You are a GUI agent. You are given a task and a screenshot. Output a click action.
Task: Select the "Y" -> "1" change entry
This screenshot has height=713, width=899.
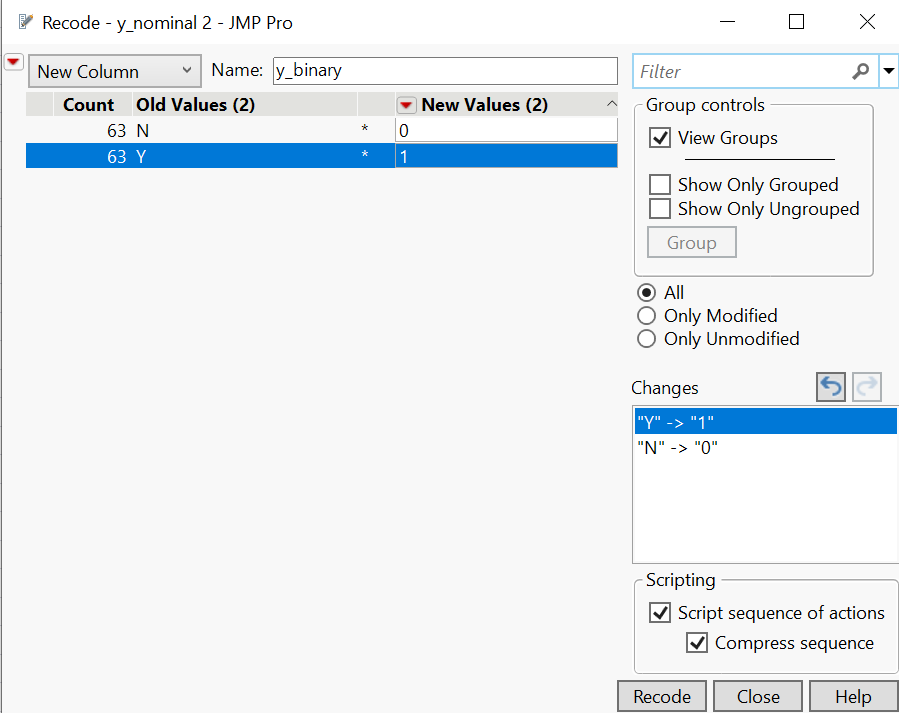(675, 423)
